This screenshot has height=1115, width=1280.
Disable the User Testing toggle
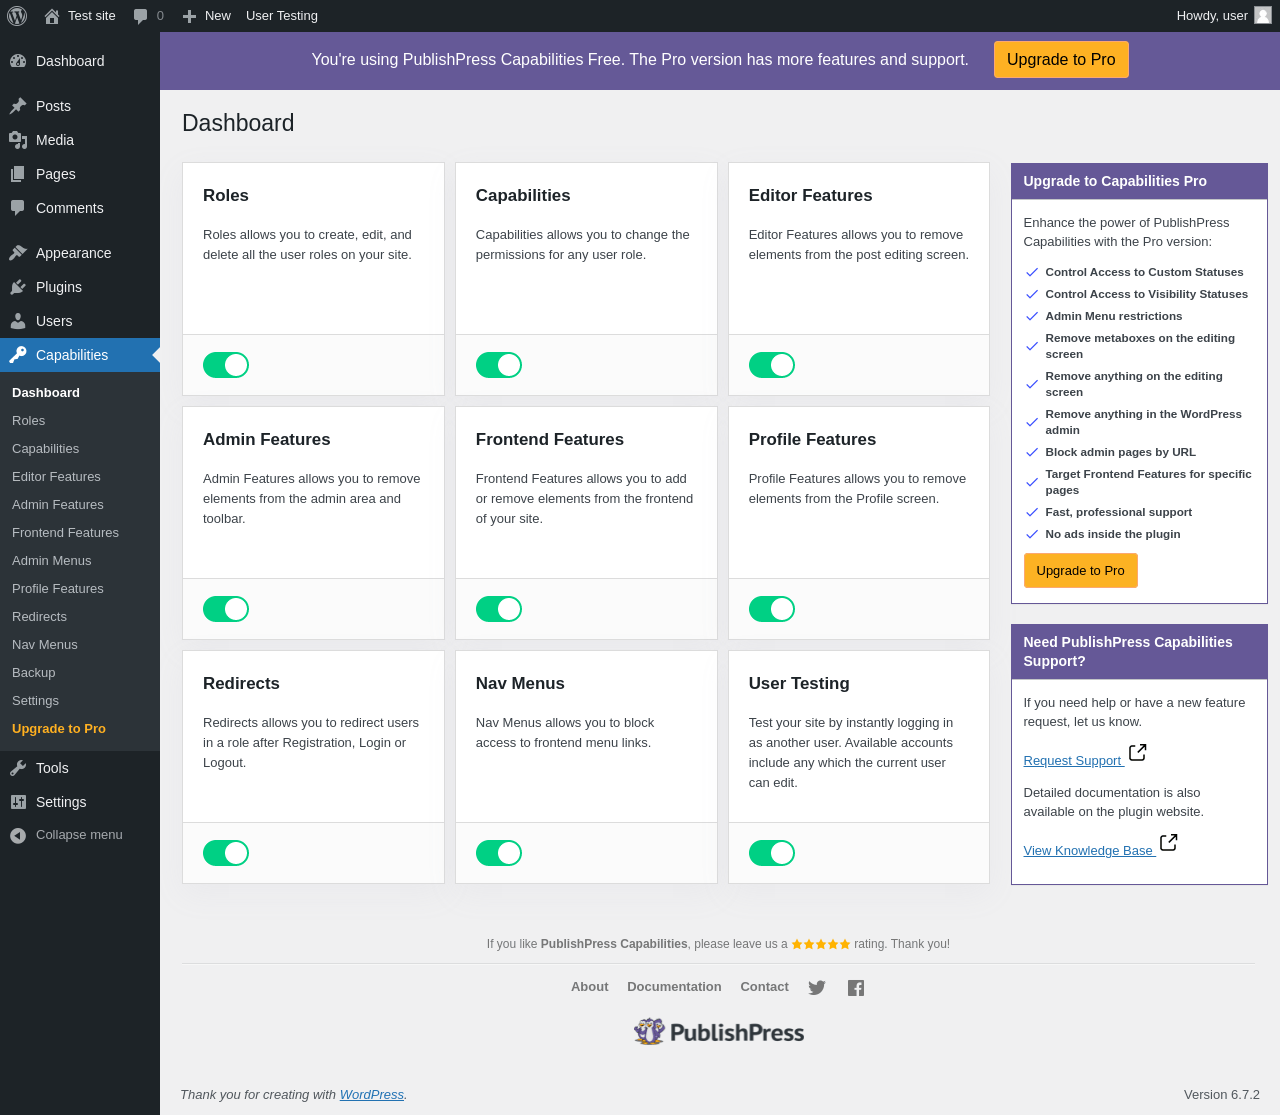[772, 853]
